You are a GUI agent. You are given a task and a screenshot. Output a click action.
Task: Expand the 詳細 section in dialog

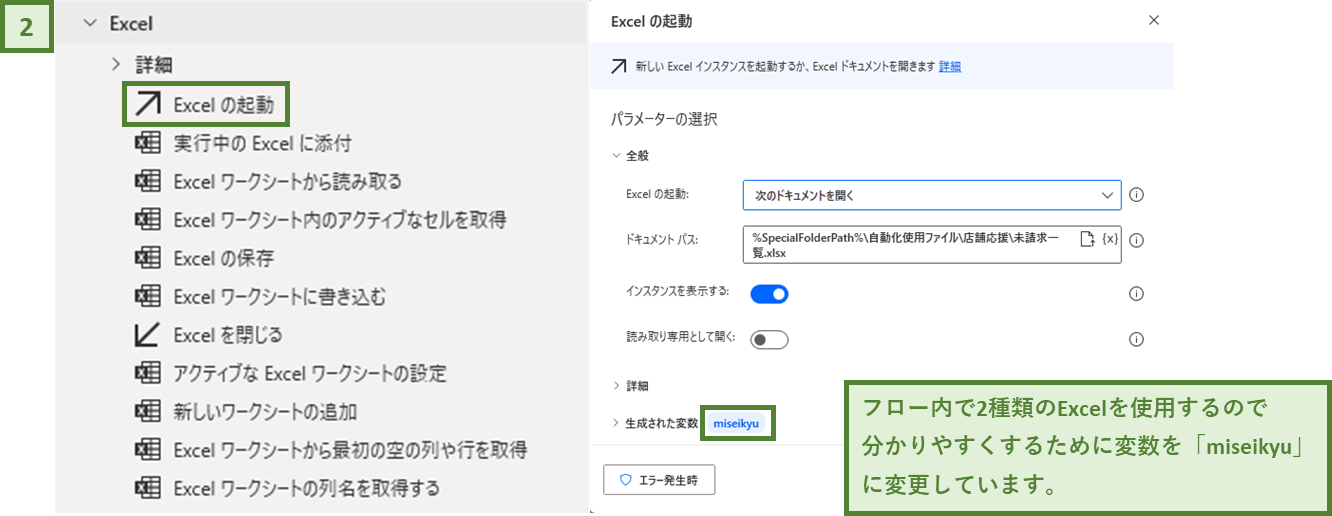(x=616, y=385)
